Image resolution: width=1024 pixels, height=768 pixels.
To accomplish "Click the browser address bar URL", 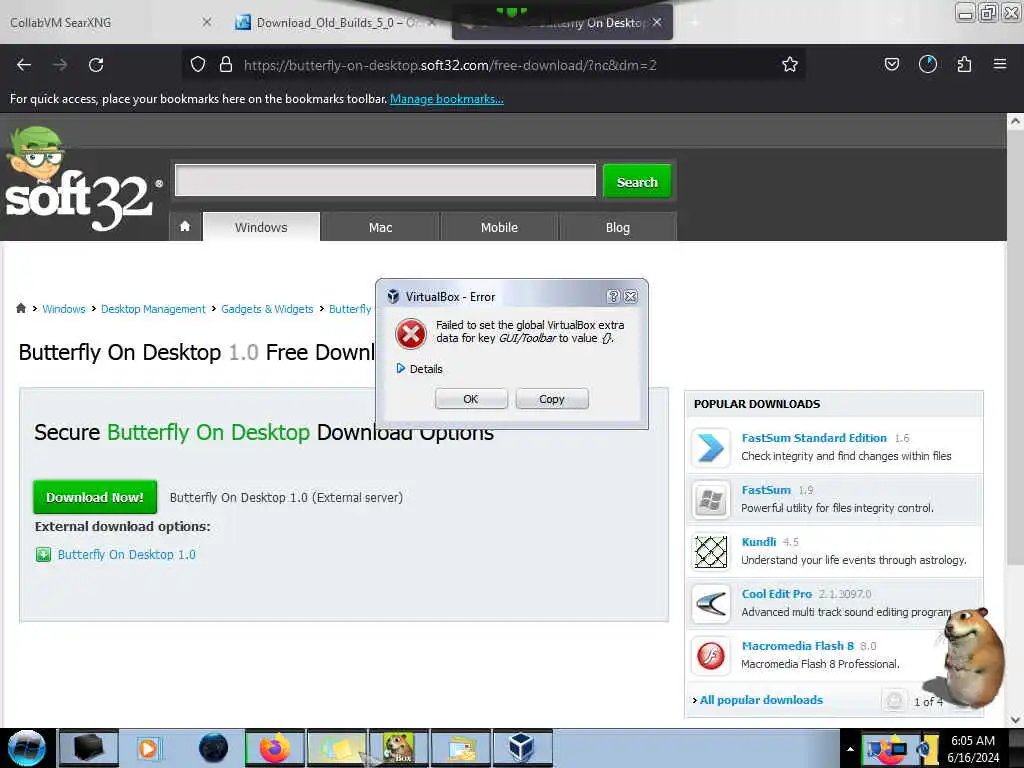I will 450,65.
